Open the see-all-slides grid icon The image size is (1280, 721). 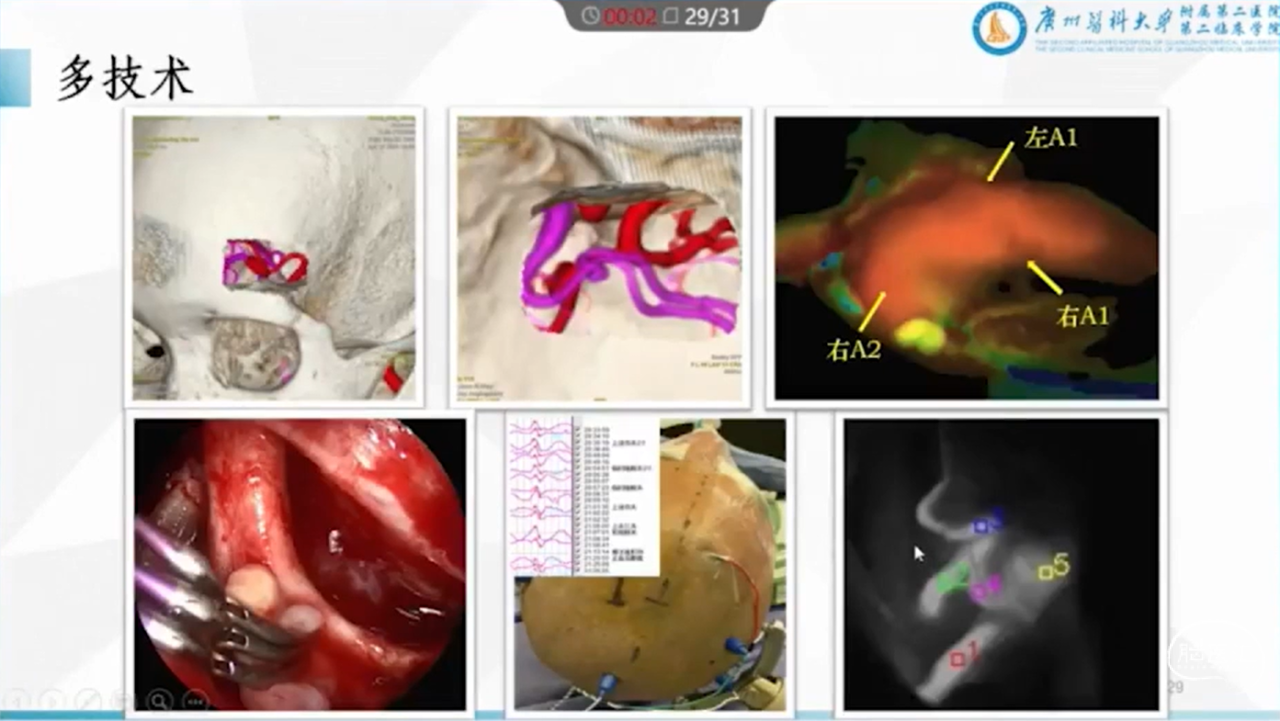[124, 700]
